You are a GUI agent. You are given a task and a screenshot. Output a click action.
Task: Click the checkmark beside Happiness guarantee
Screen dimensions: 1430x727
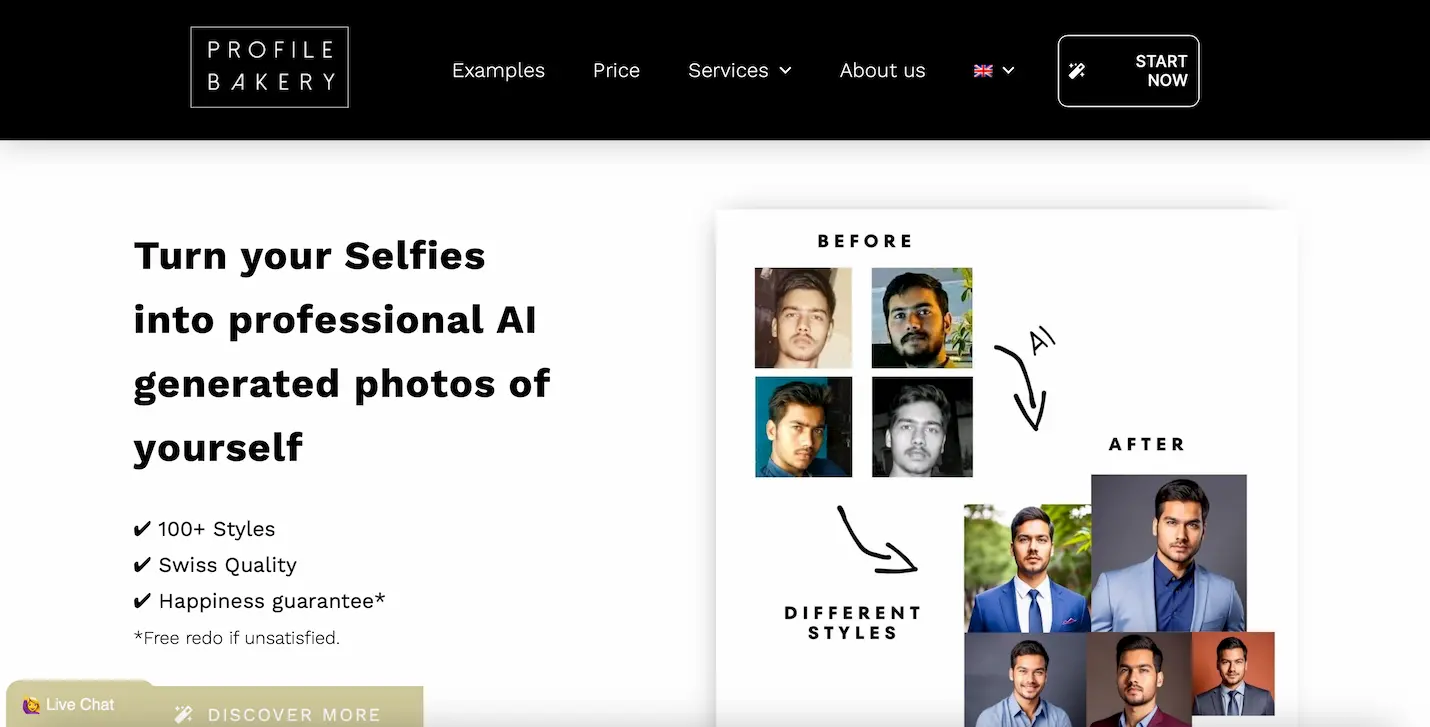coord(141,600)
